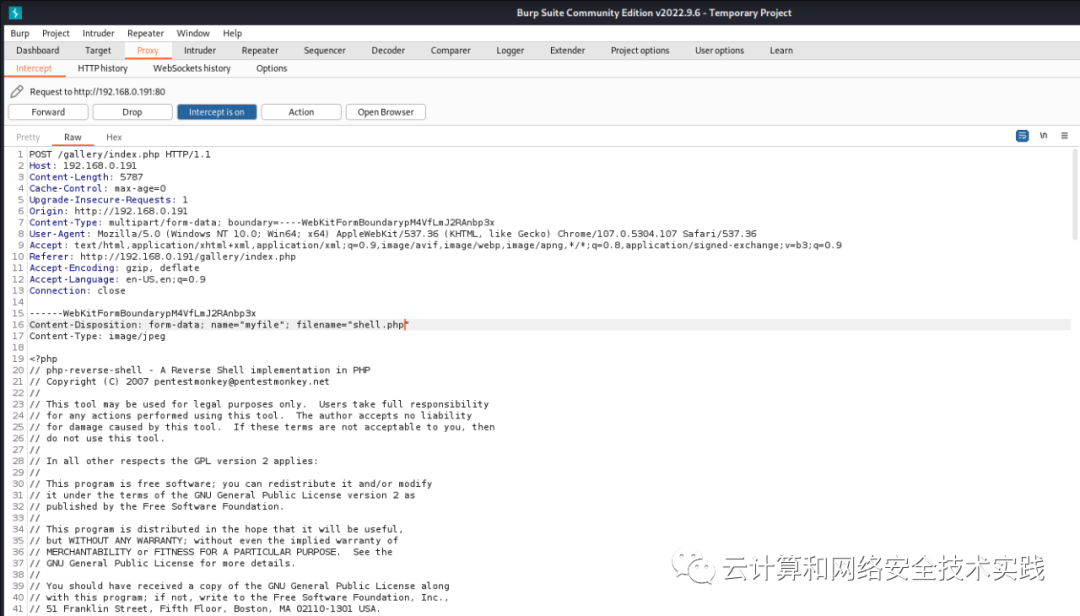Image resolution: width=1080 pixels, height=616 pixels.
Task: Switch to the Repeater tool tab
Action: (260, 50)
